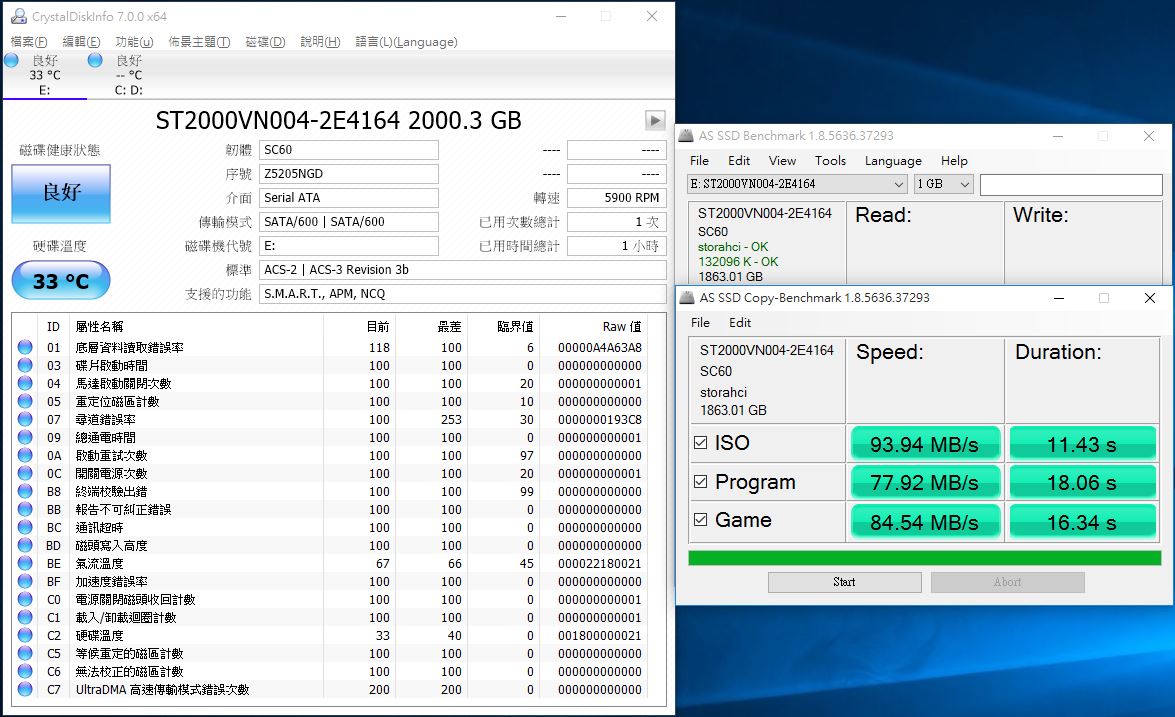Click the supported features field S.M.A.R.T., APM, NCQ
The image size is (1175, 717).
point(463,294)
